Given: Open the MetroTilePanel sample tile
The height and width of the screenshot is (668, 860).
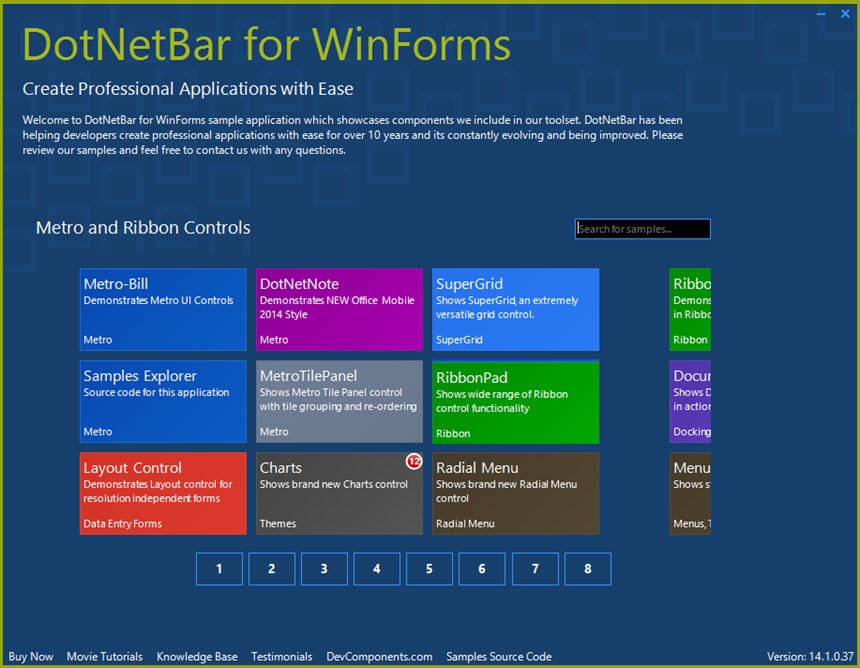Looking at the screenshot, I should [339, 401].
